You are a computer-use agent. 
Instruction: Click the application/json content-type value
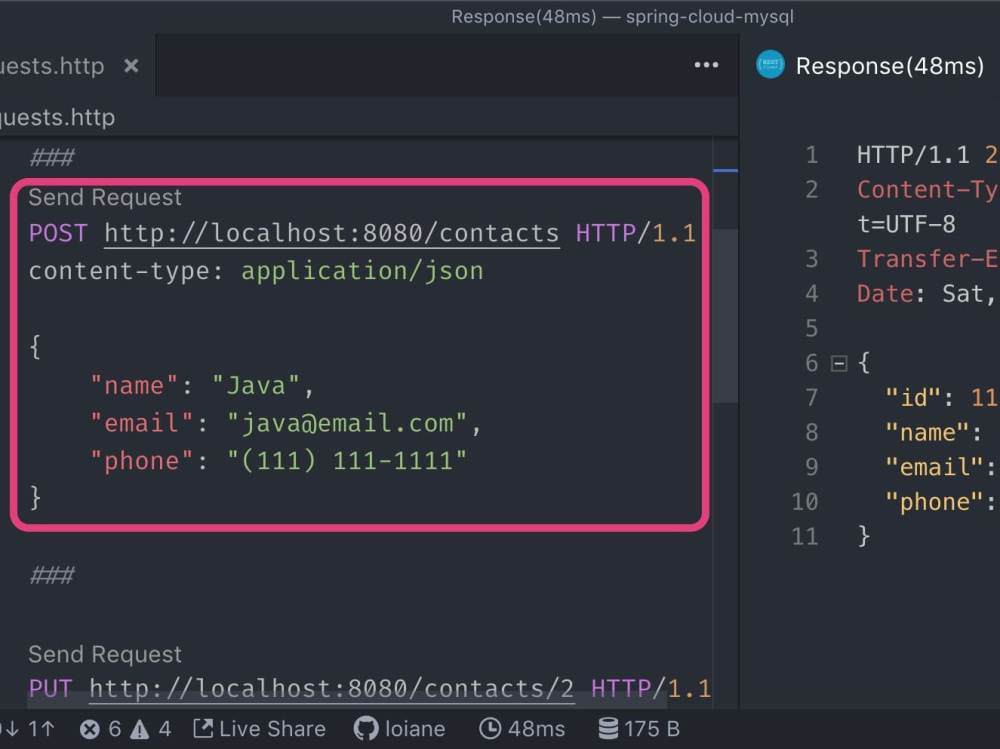tap(362, 271)
